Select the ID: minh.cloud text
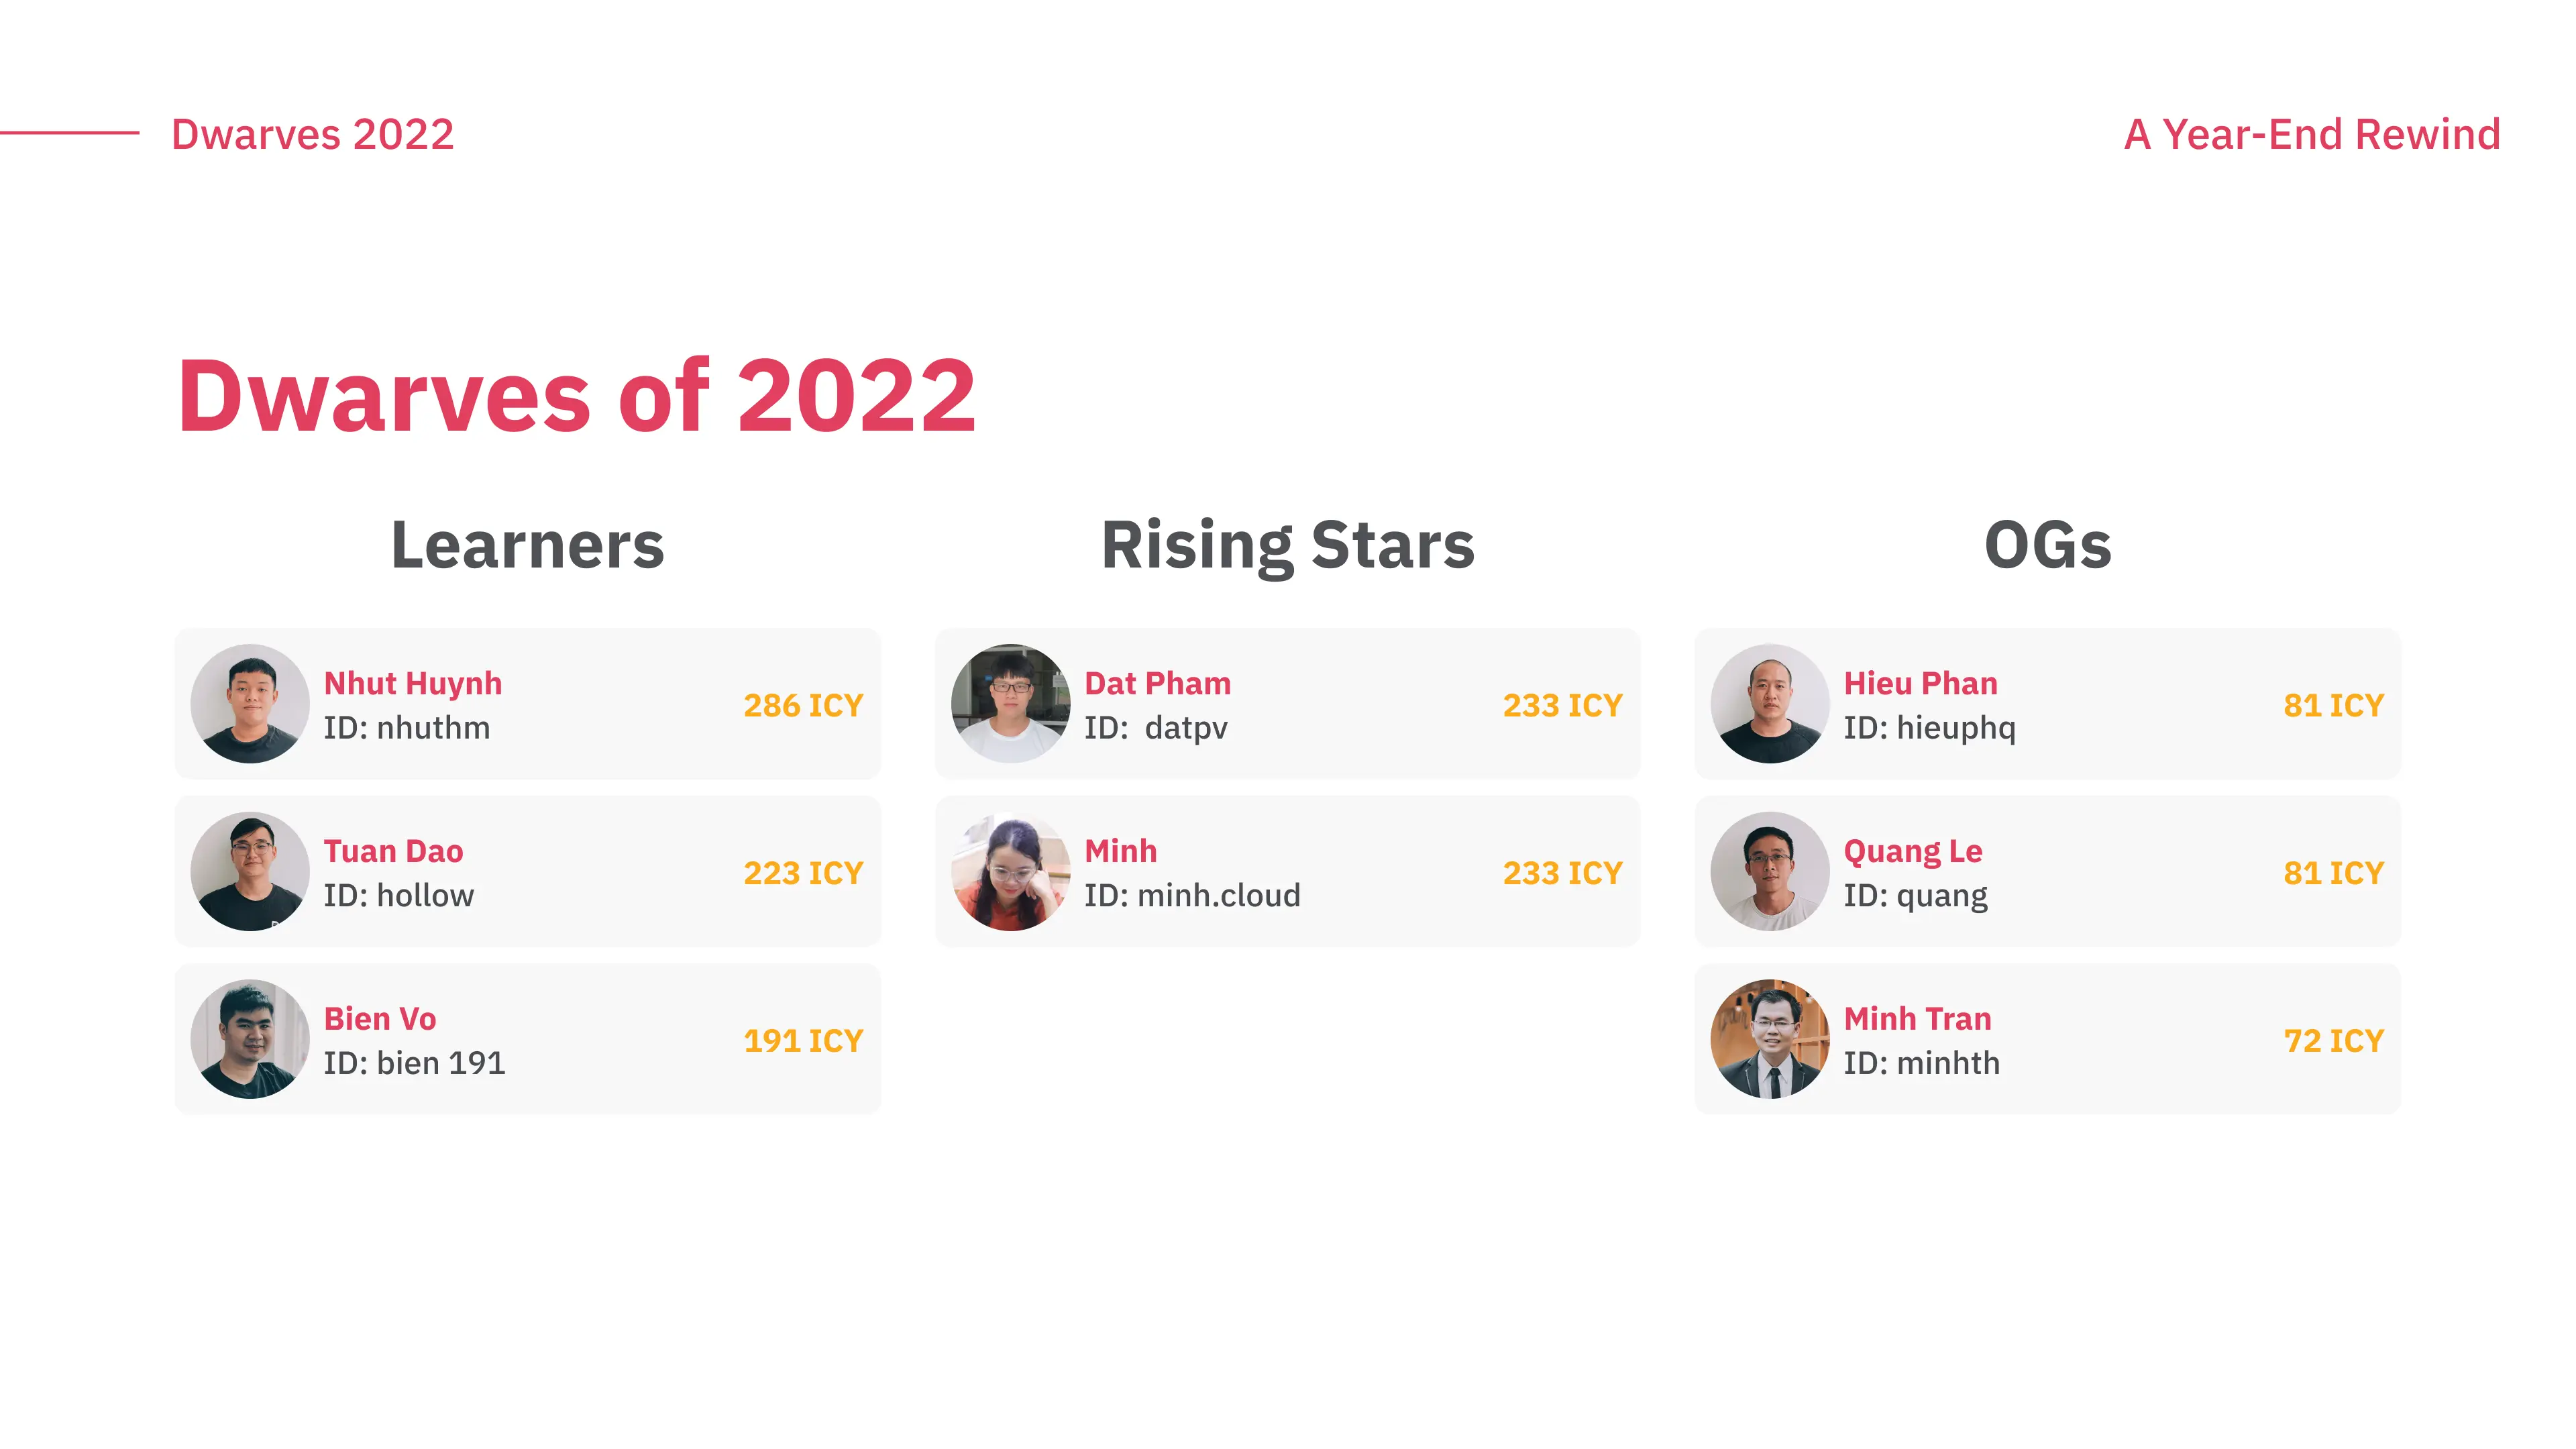2576x1449 pixels. pos(1193,895)
